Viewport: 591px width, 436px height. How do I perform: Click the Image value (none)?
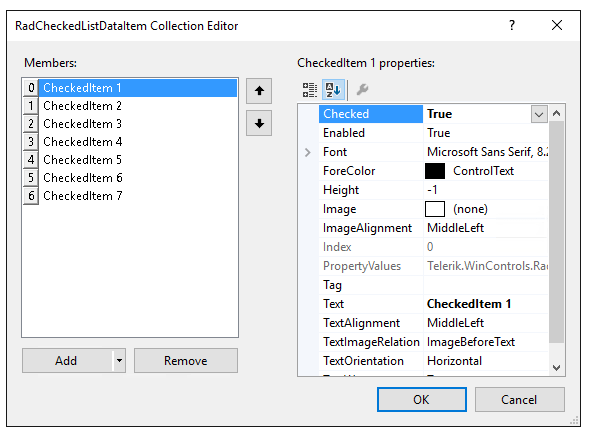[470, 209]
